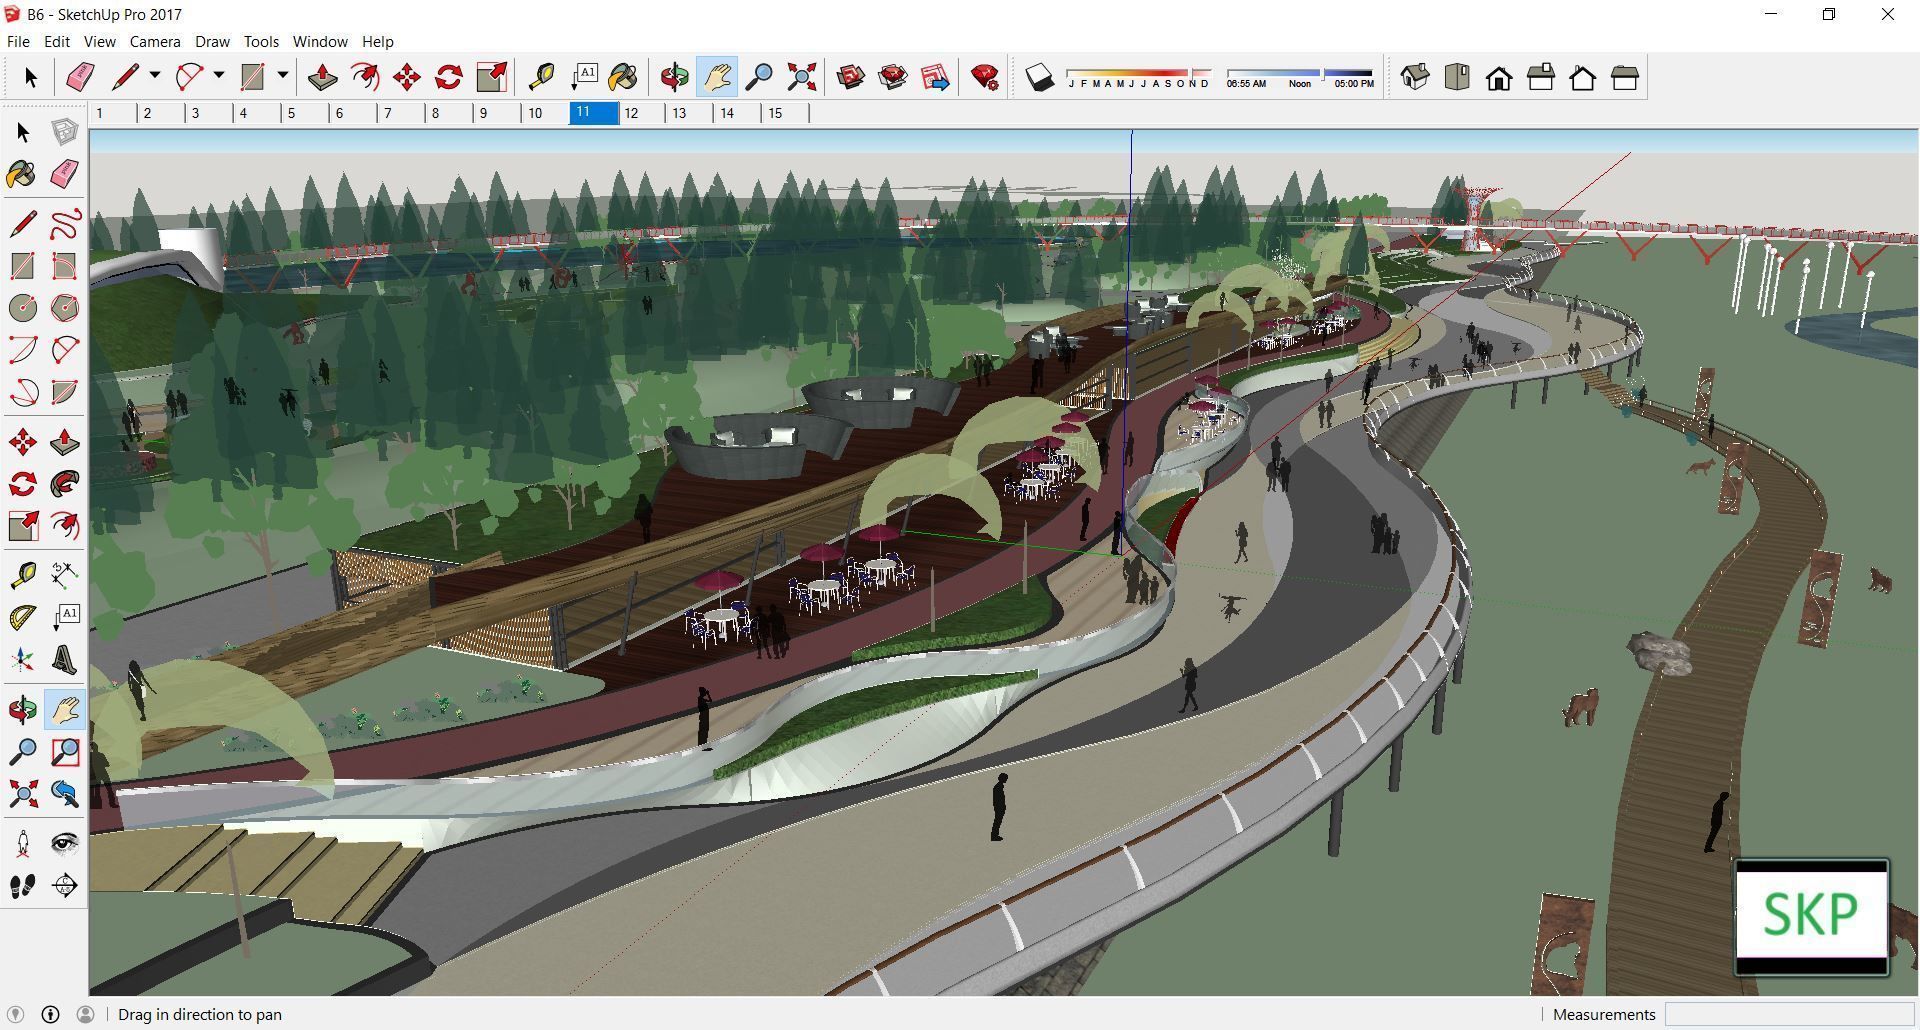Open the Camera menu
The height and width of the screenshot is (1030, 1920).
pos(154,41)
